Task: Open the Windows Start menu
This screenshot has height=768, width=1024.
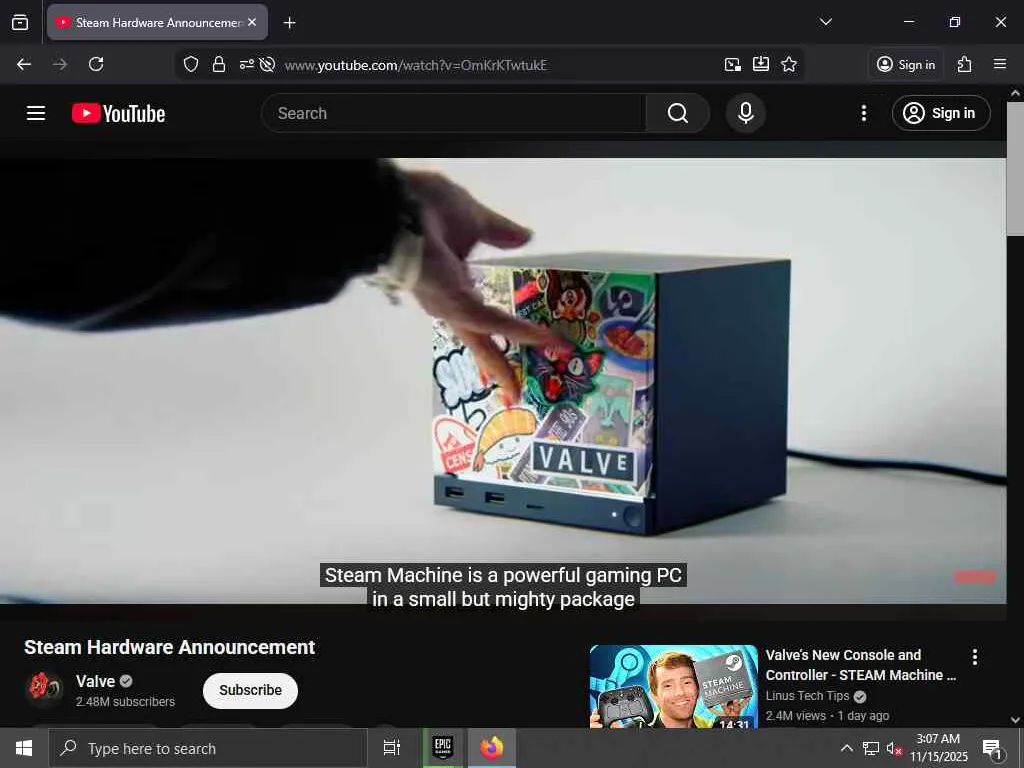Action: click(x=24, y=748)
